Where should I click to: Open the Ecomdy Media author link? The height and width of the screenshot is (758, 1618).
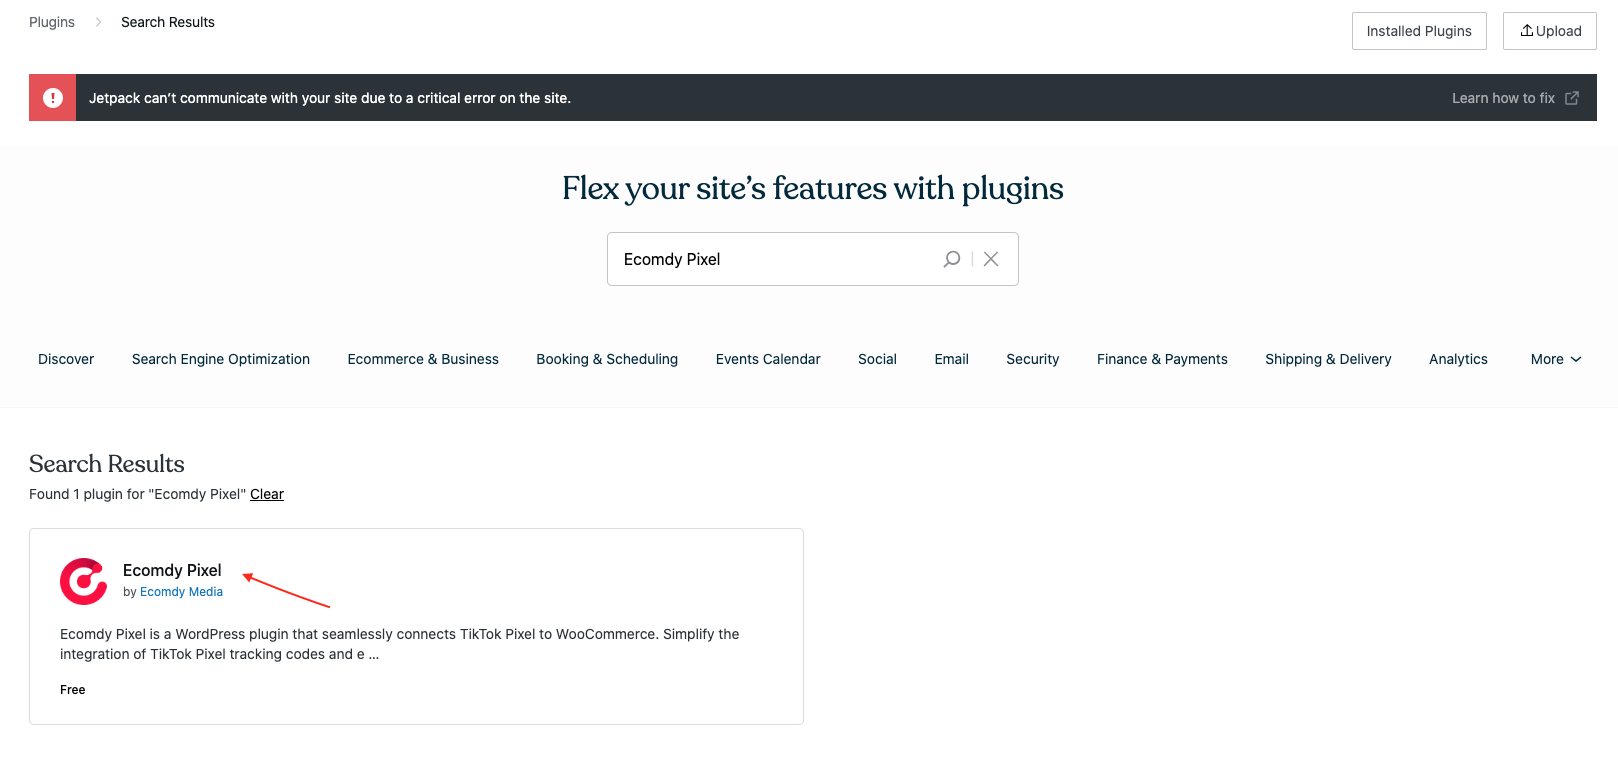coord(181,592)
